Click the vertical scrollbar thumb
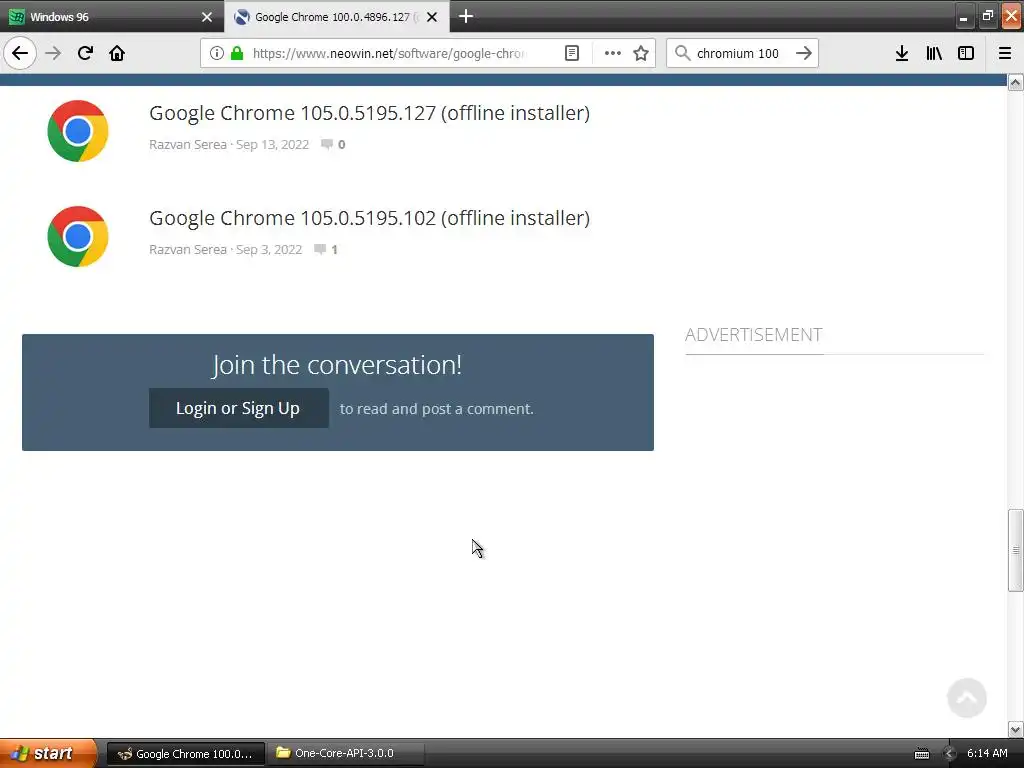 pyautogui.click(x=1016, y=550)
